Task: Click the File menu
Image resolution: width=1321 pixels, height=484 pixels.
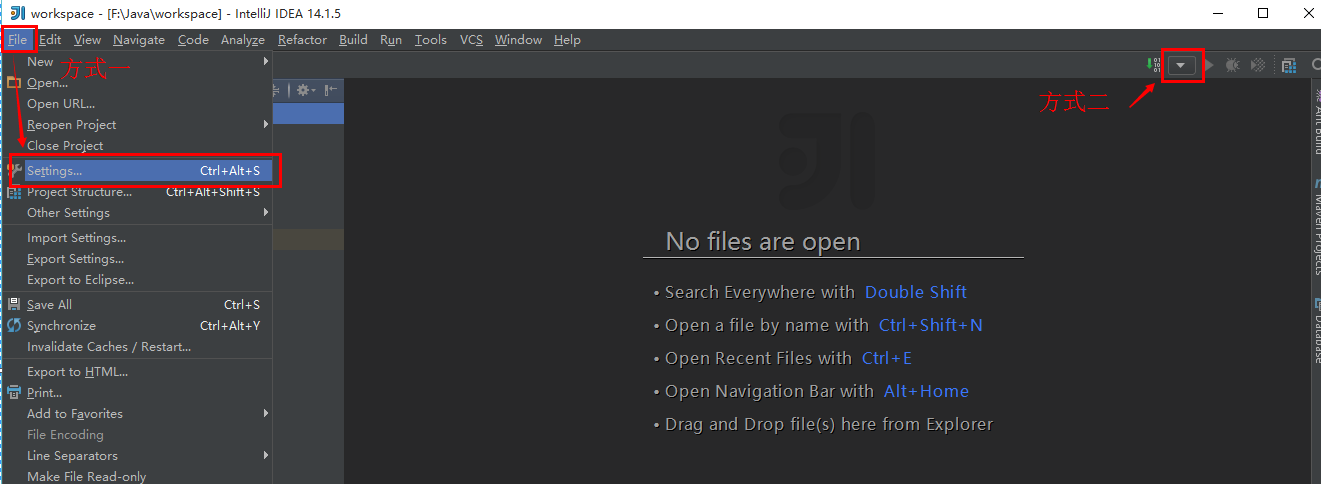Action: pos(18,40)
